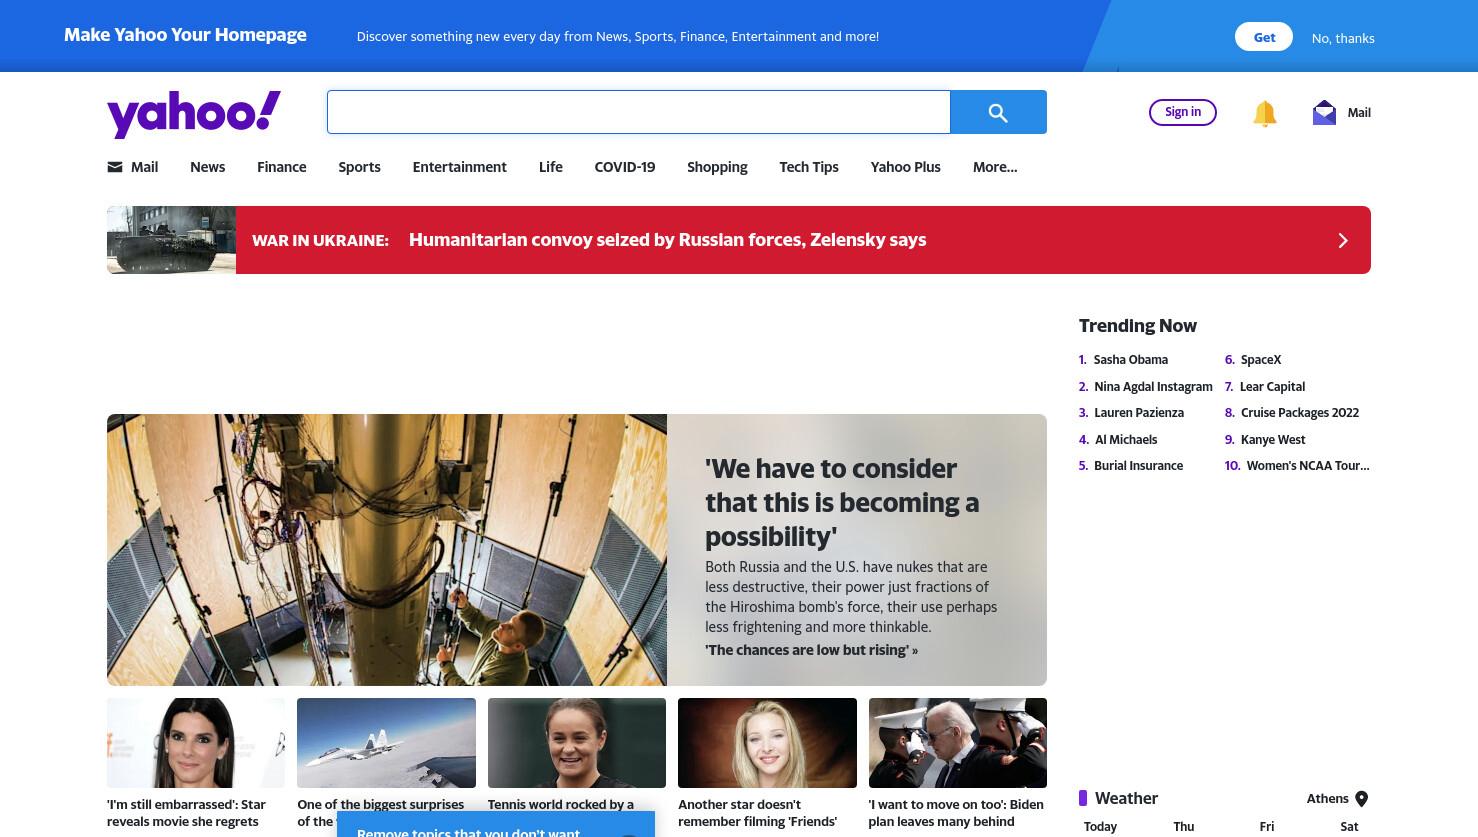
Task: Read 'I'm still embarrassed' star story
Action: [187, 813]
